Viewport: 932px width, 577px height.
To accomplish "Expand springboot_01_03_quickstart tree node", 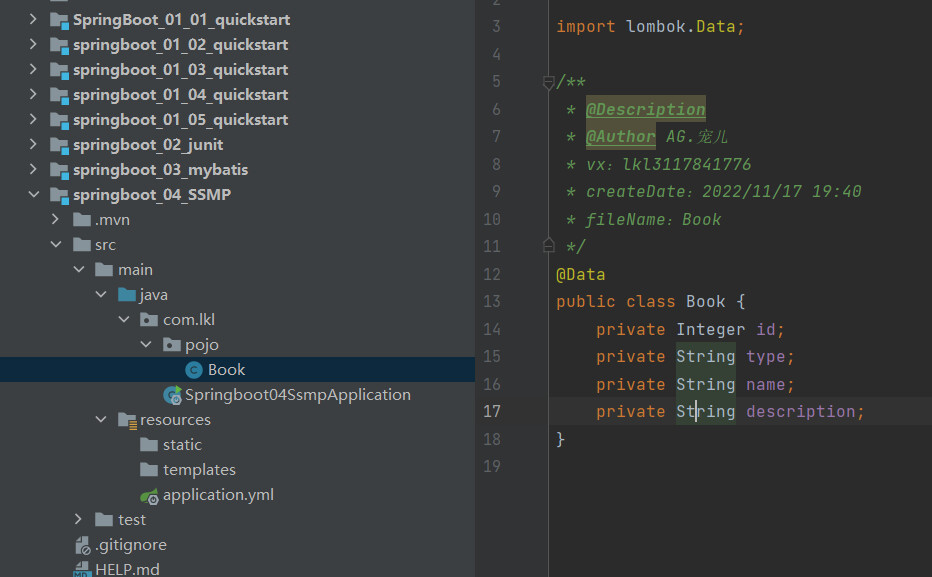I will click(x=33, y=70).
